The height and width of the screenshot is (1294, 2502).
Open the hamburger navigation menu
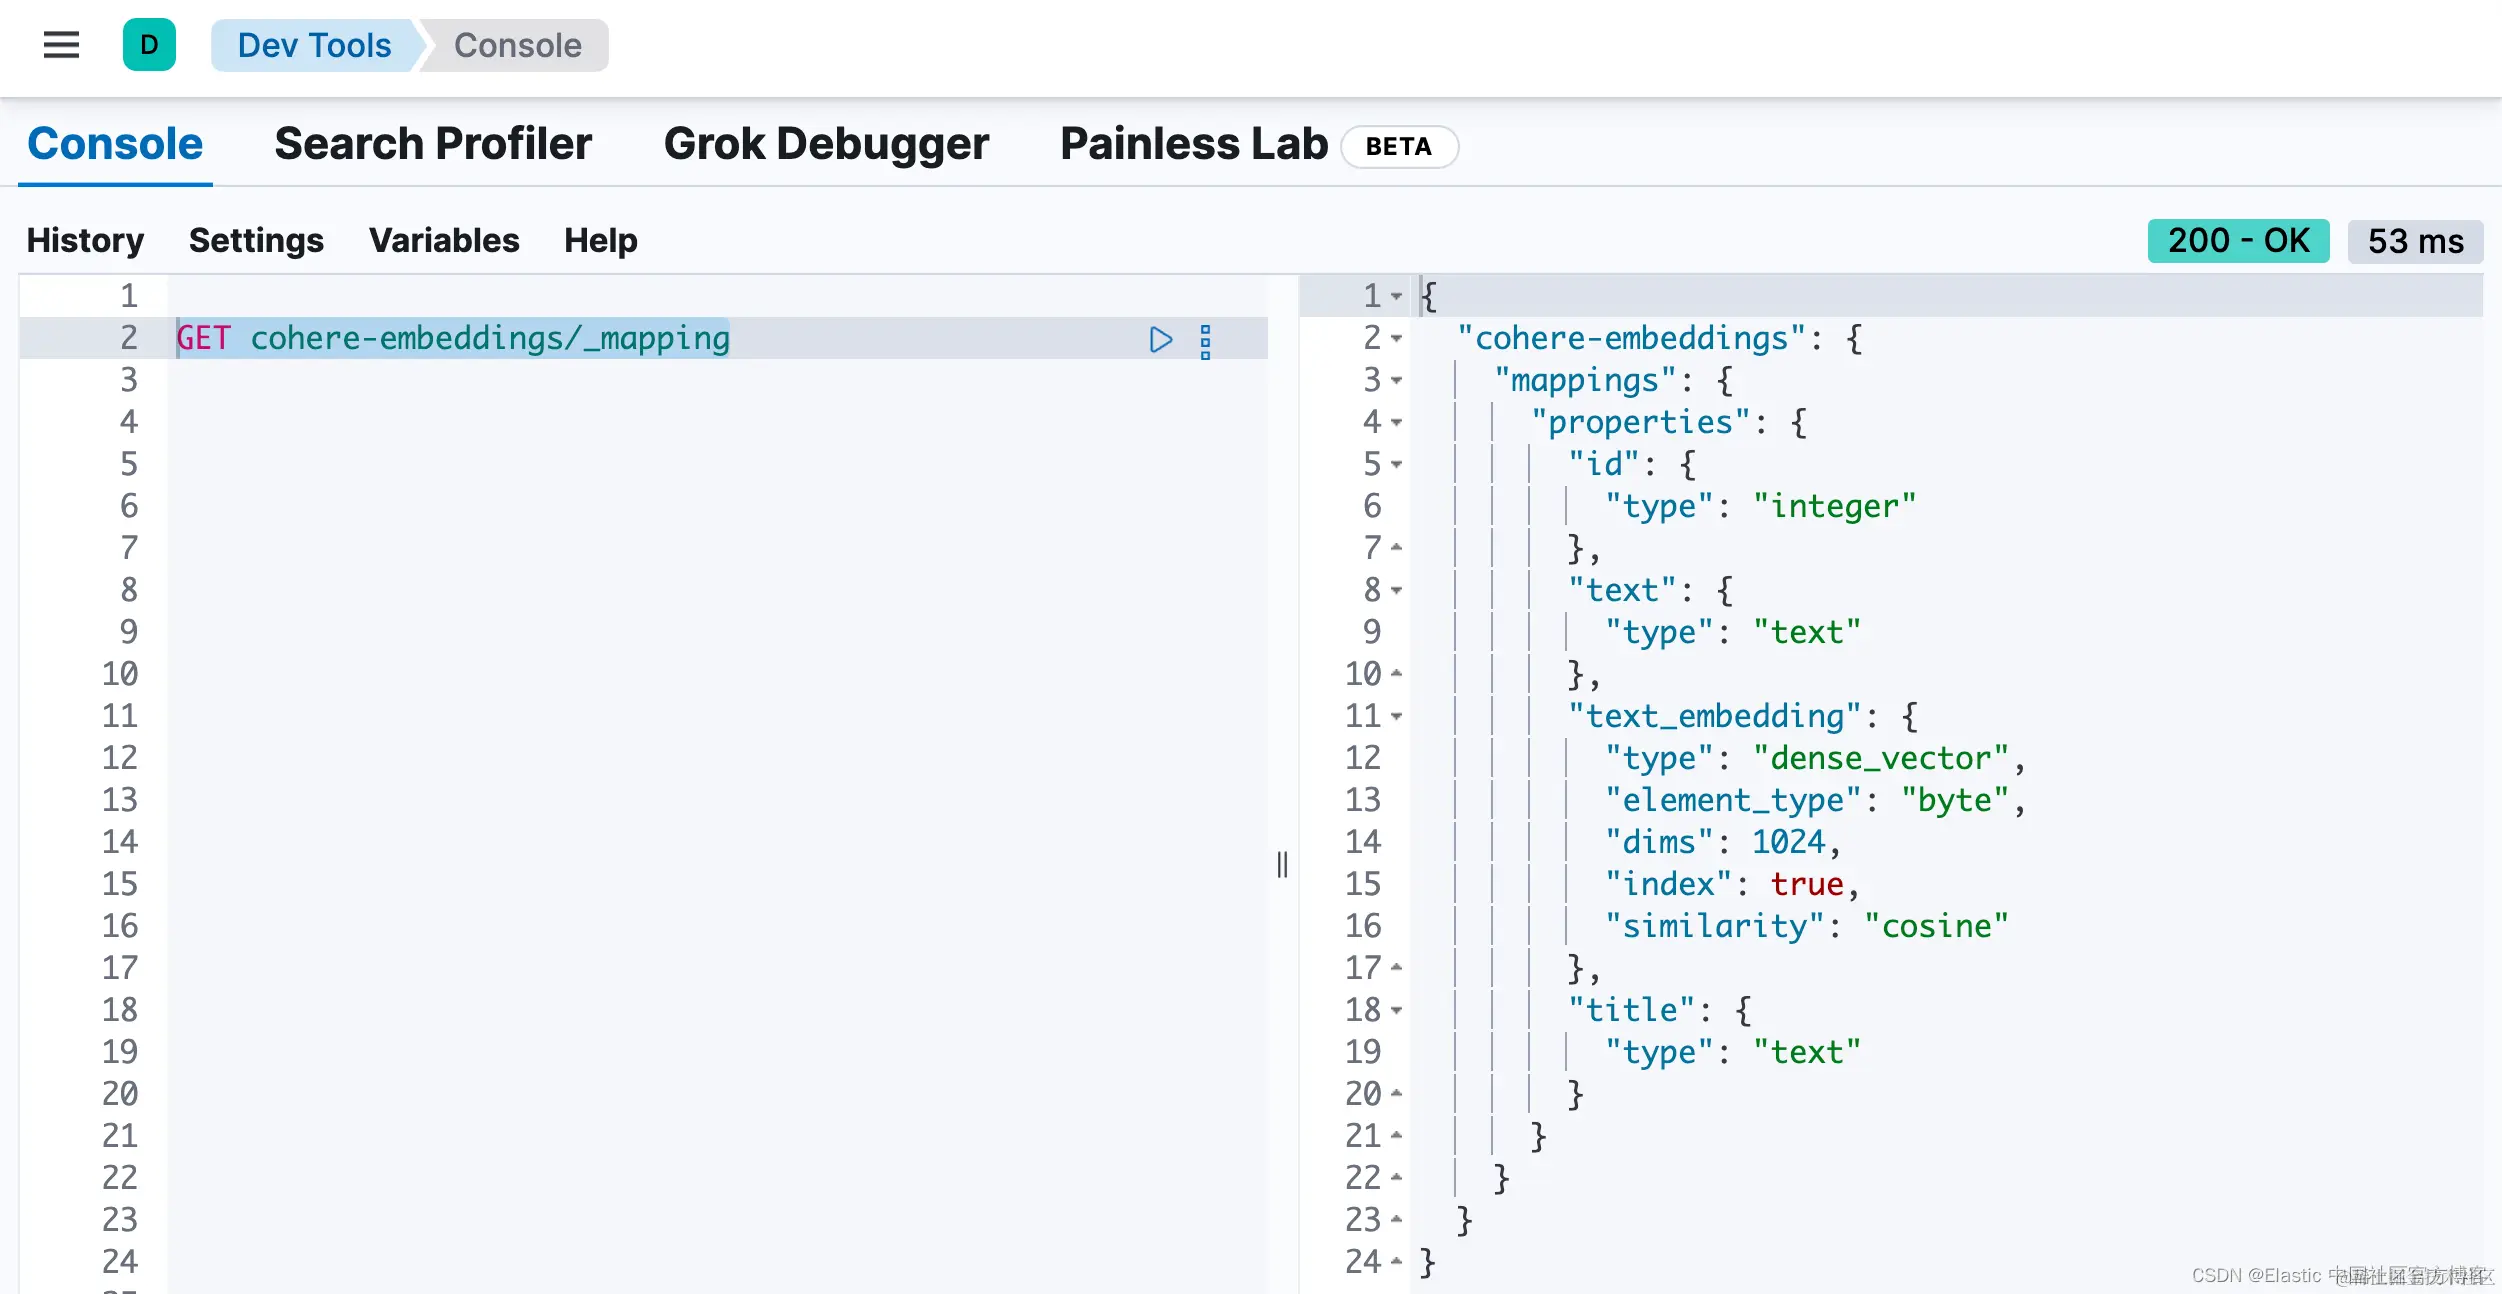tap(61, 45)
